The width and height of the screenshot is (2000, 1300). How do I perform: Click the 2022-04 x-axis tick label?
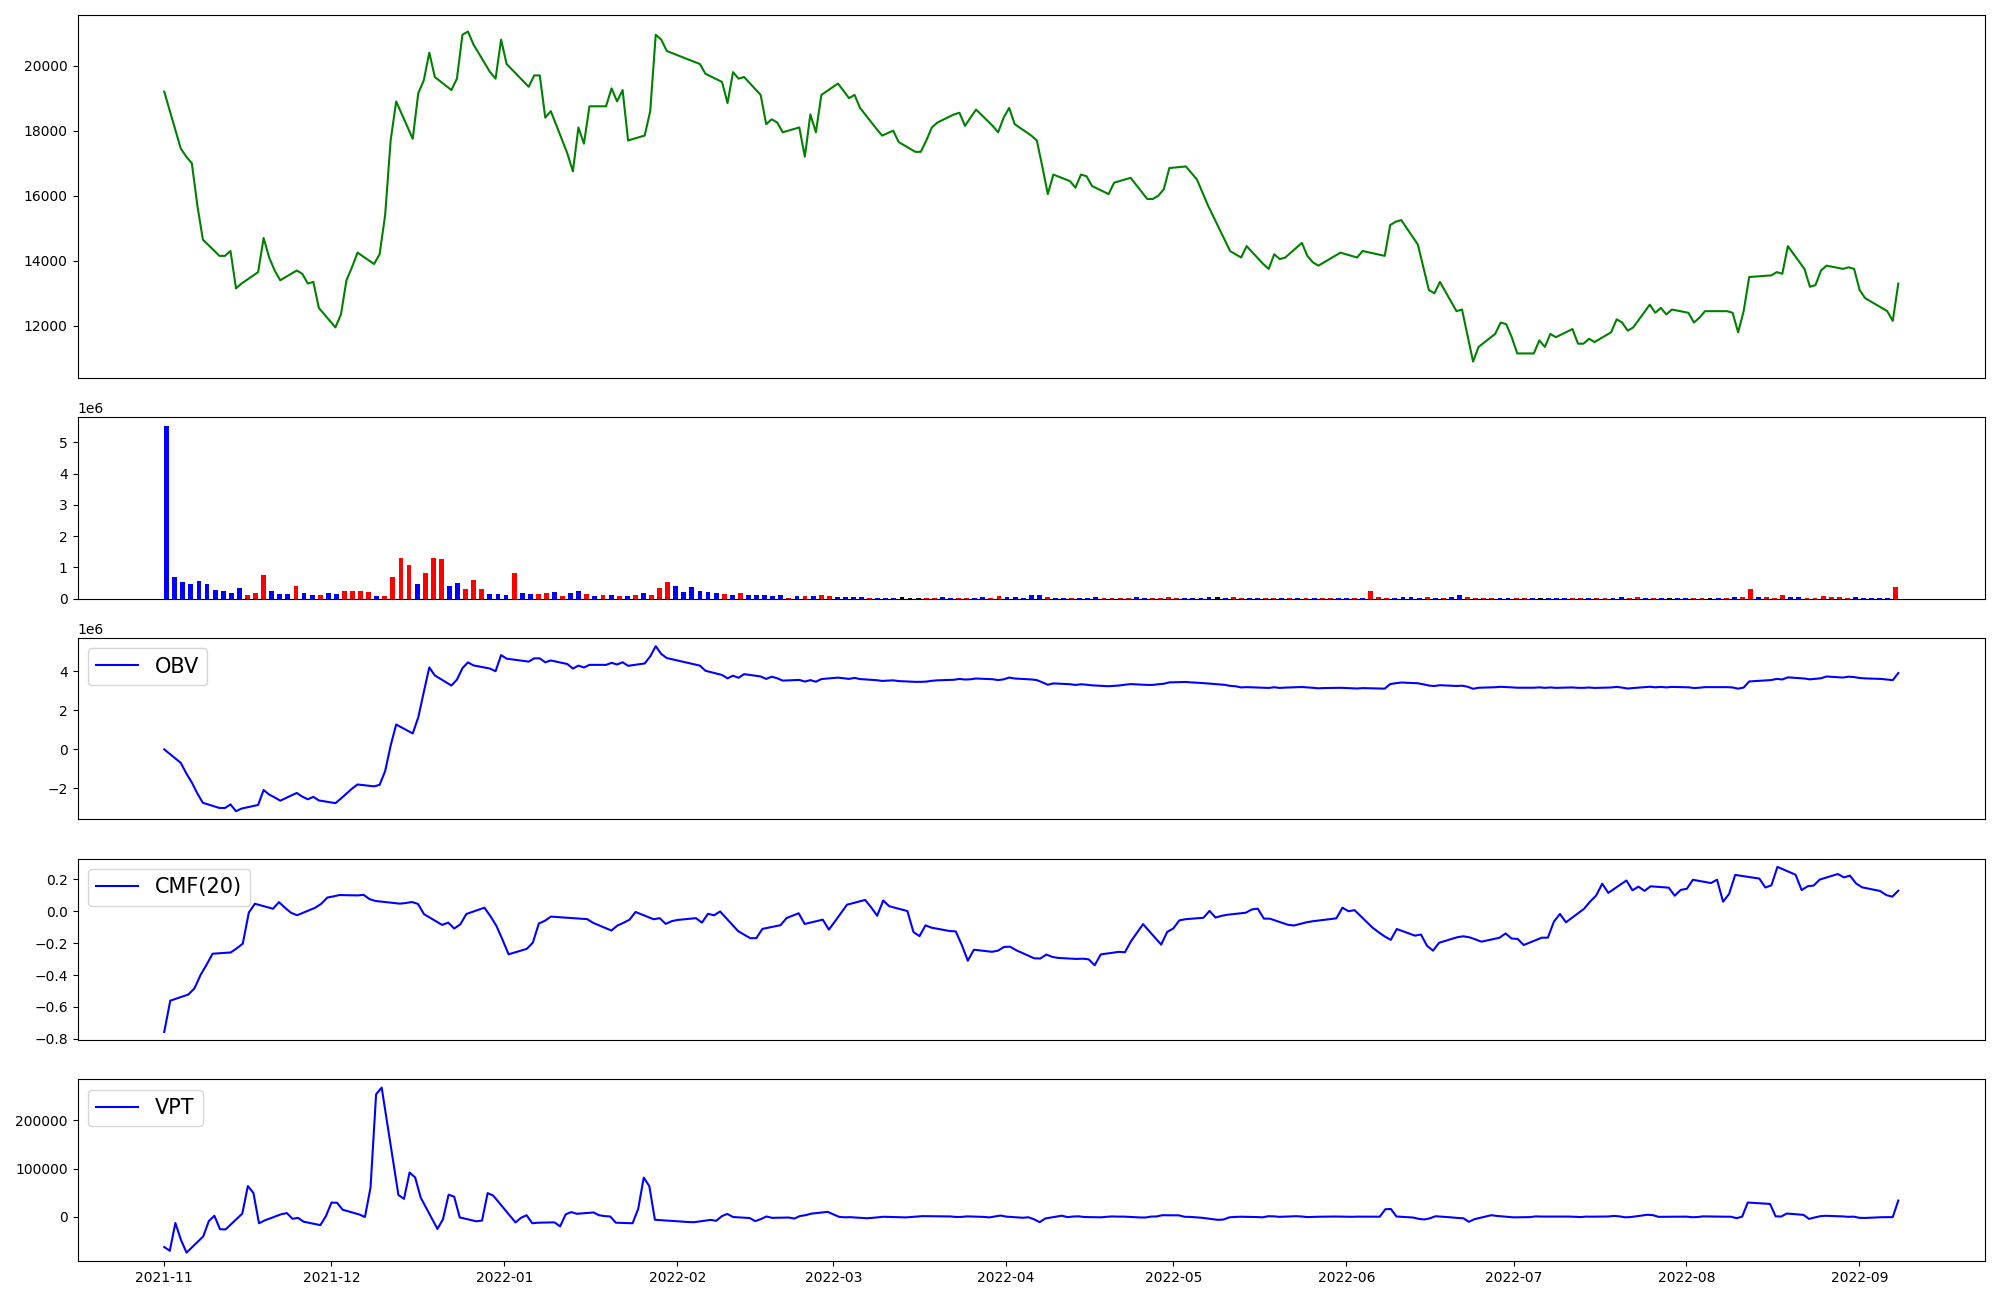(x=1005, y=1277)
